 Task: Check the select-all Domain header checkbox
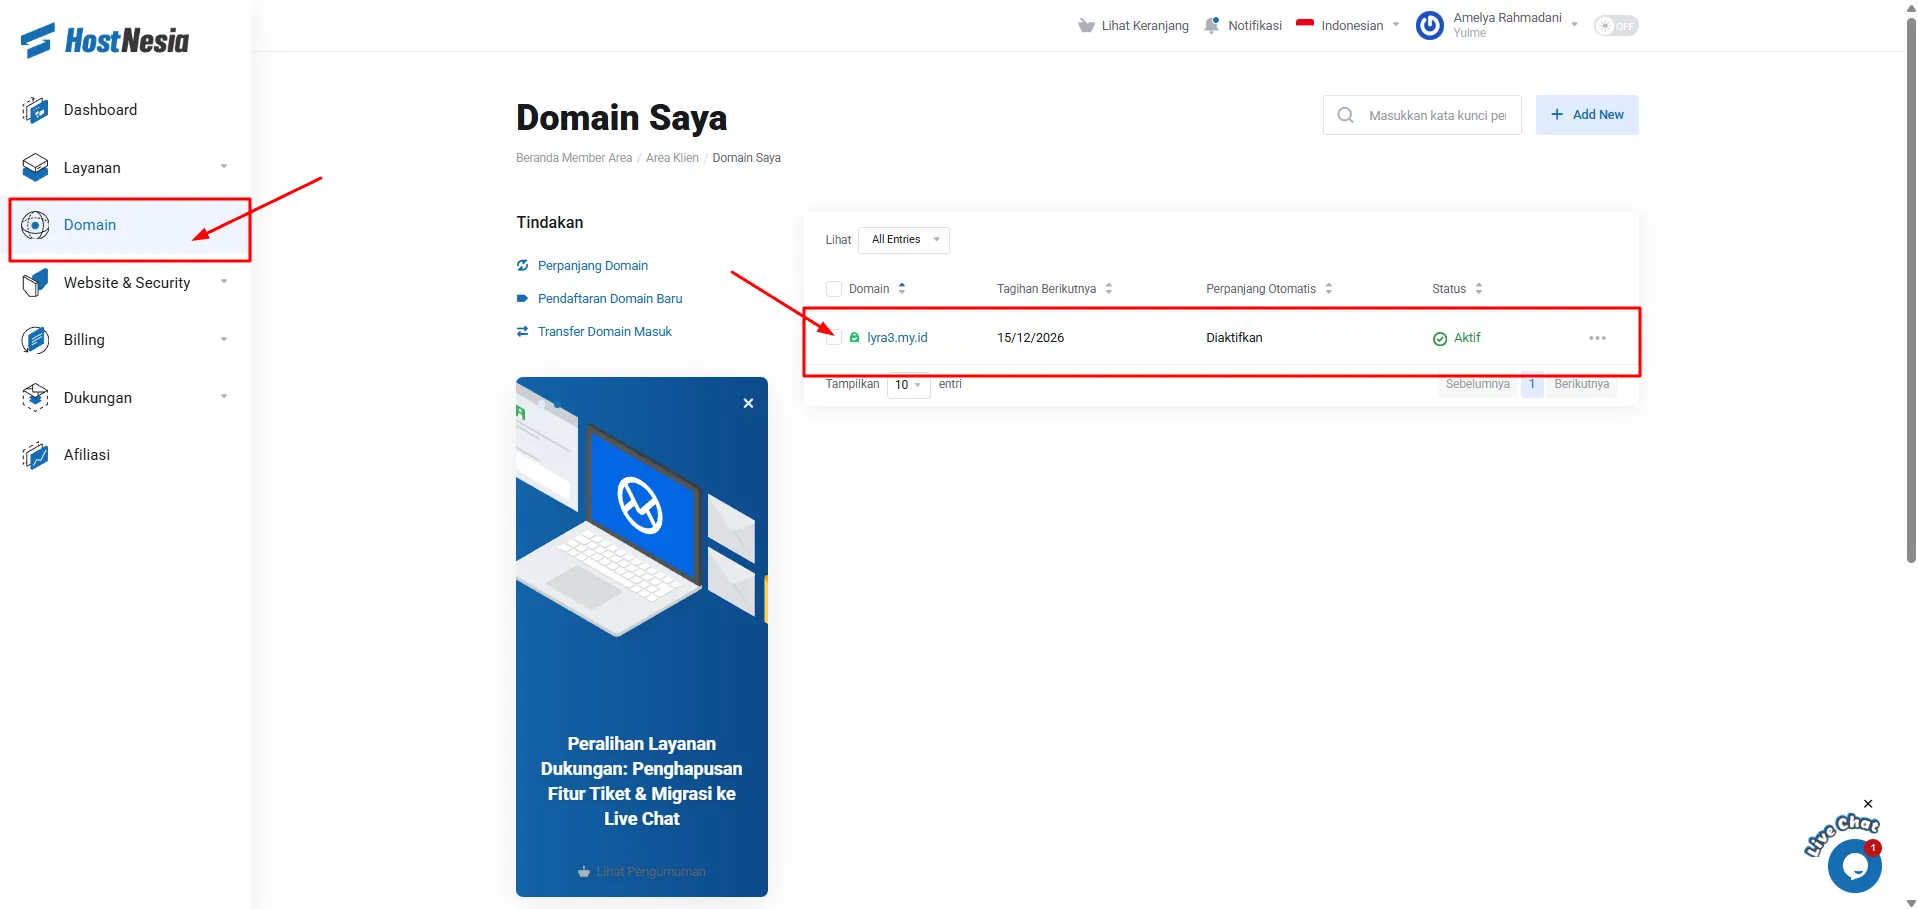(x=834, y=289)
